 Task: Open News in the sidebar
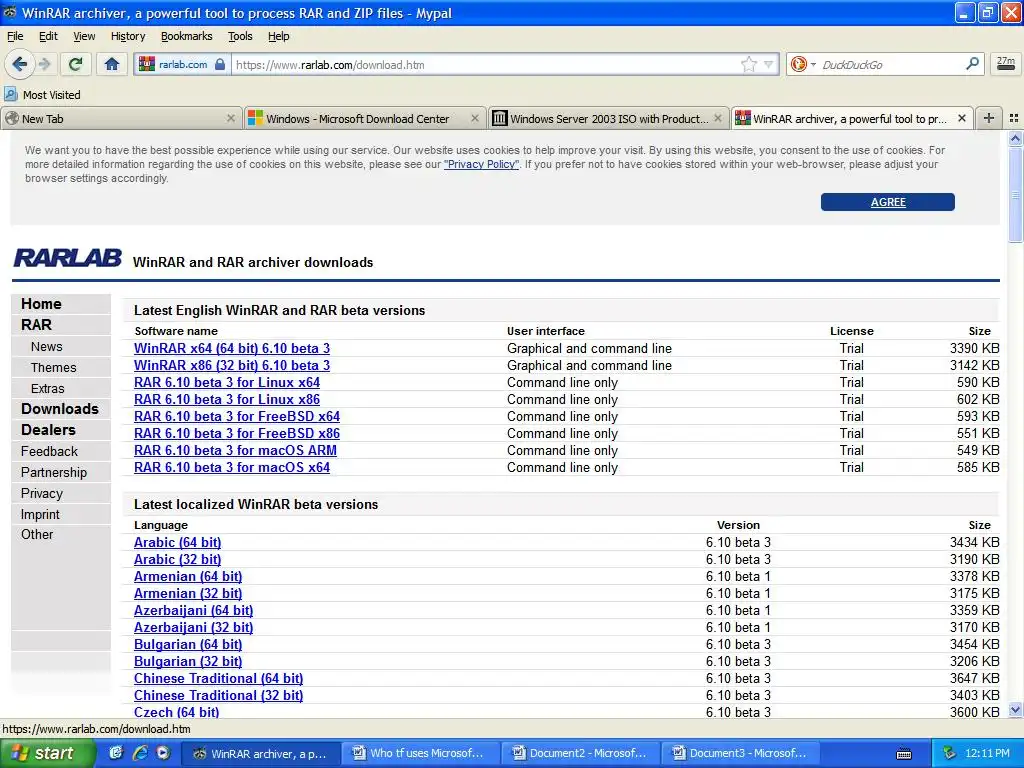(x=46, y=347)
